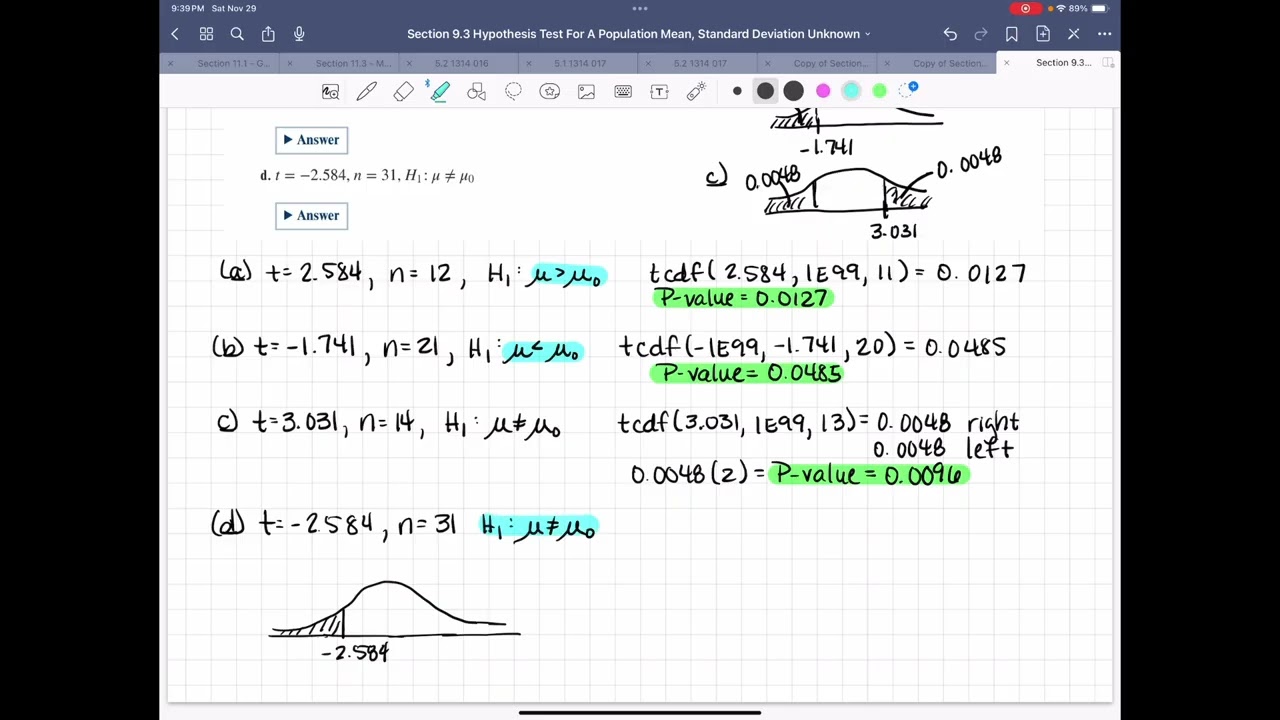This screenshot has height=720, width=1280.
Task: Redo the undone stroke
Action: coord(981,34)
